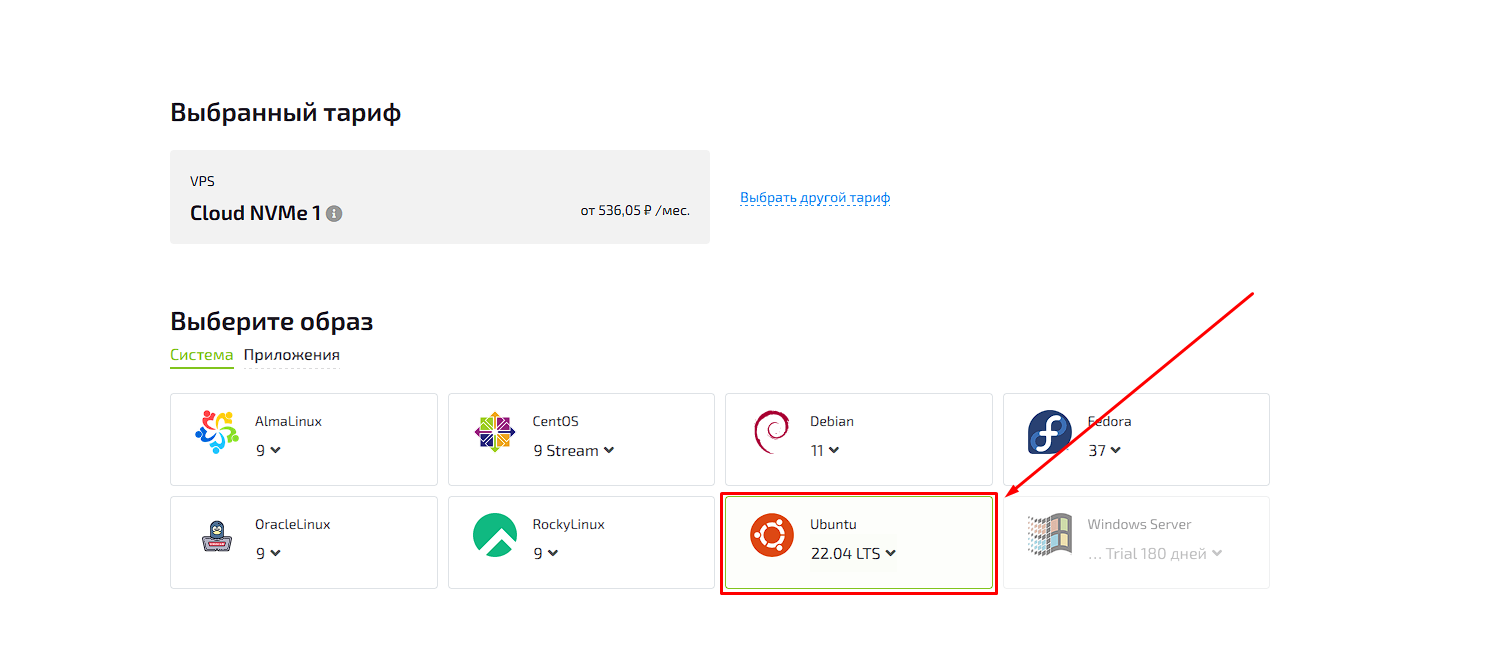Click the VPS label in tariff card
The width and height of the screenshot is (1494, 658).
tap(202, 182)
